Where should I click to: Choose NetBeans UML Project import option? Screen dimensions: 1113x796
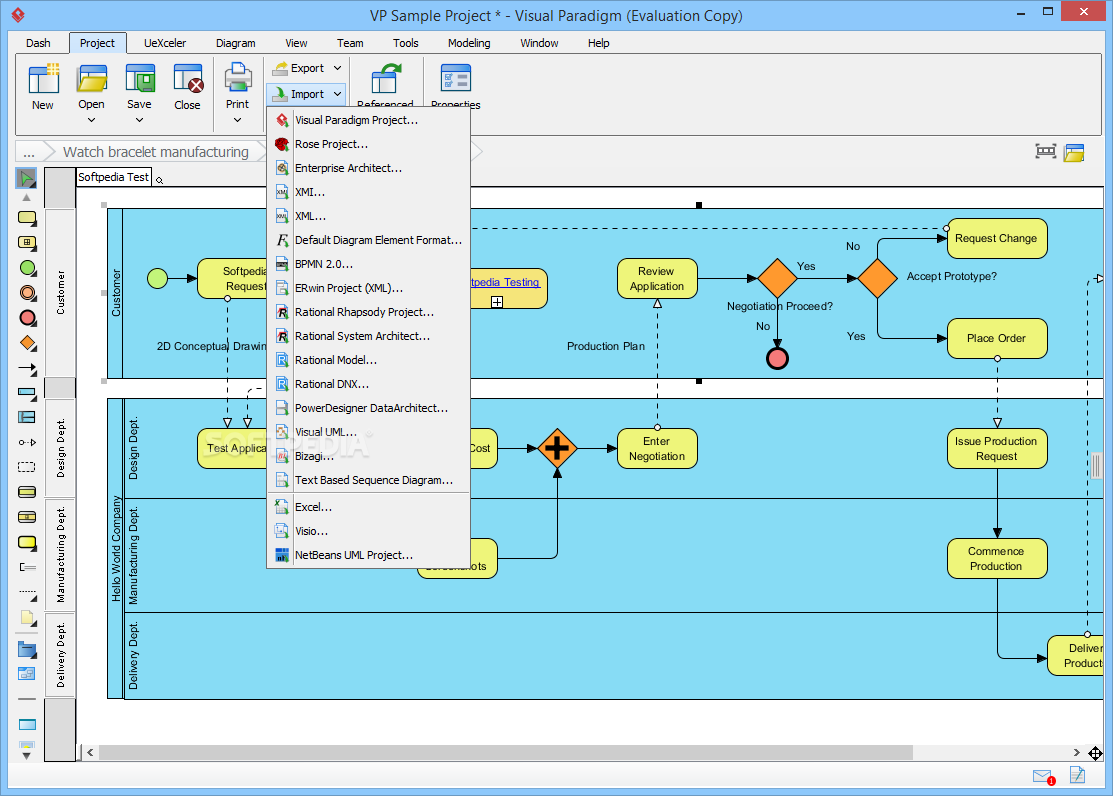(x=368, y=555)
